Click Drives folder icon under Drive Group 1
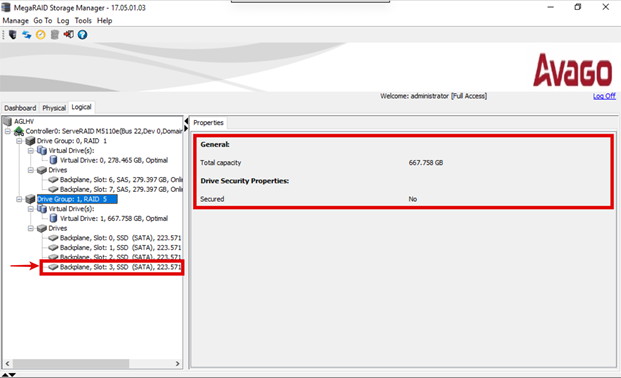 pos(42,228)
